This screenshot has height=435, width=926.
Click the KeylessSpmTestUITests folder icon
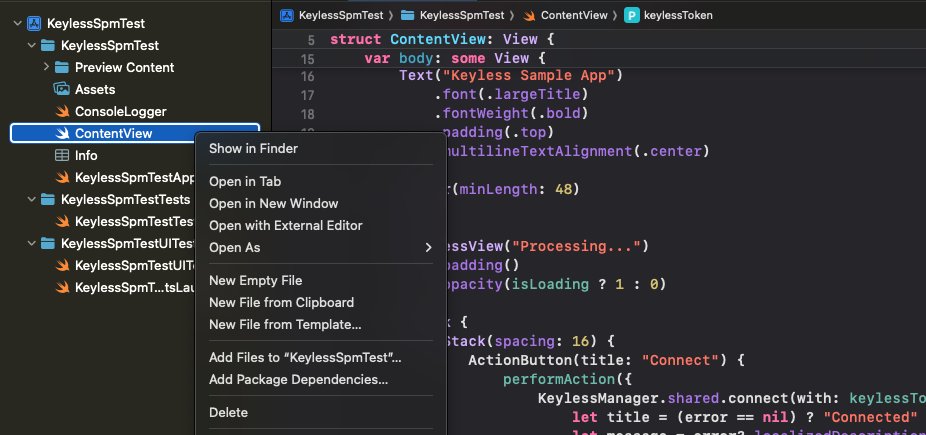(x=48, y=243)
